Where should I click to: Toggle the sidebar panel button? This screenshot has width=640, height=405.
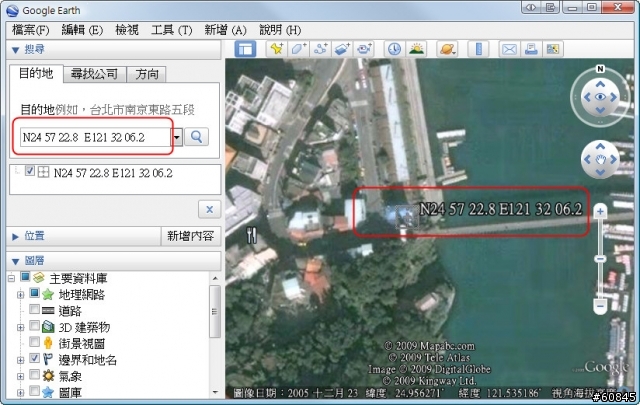[x=245, y=49]
